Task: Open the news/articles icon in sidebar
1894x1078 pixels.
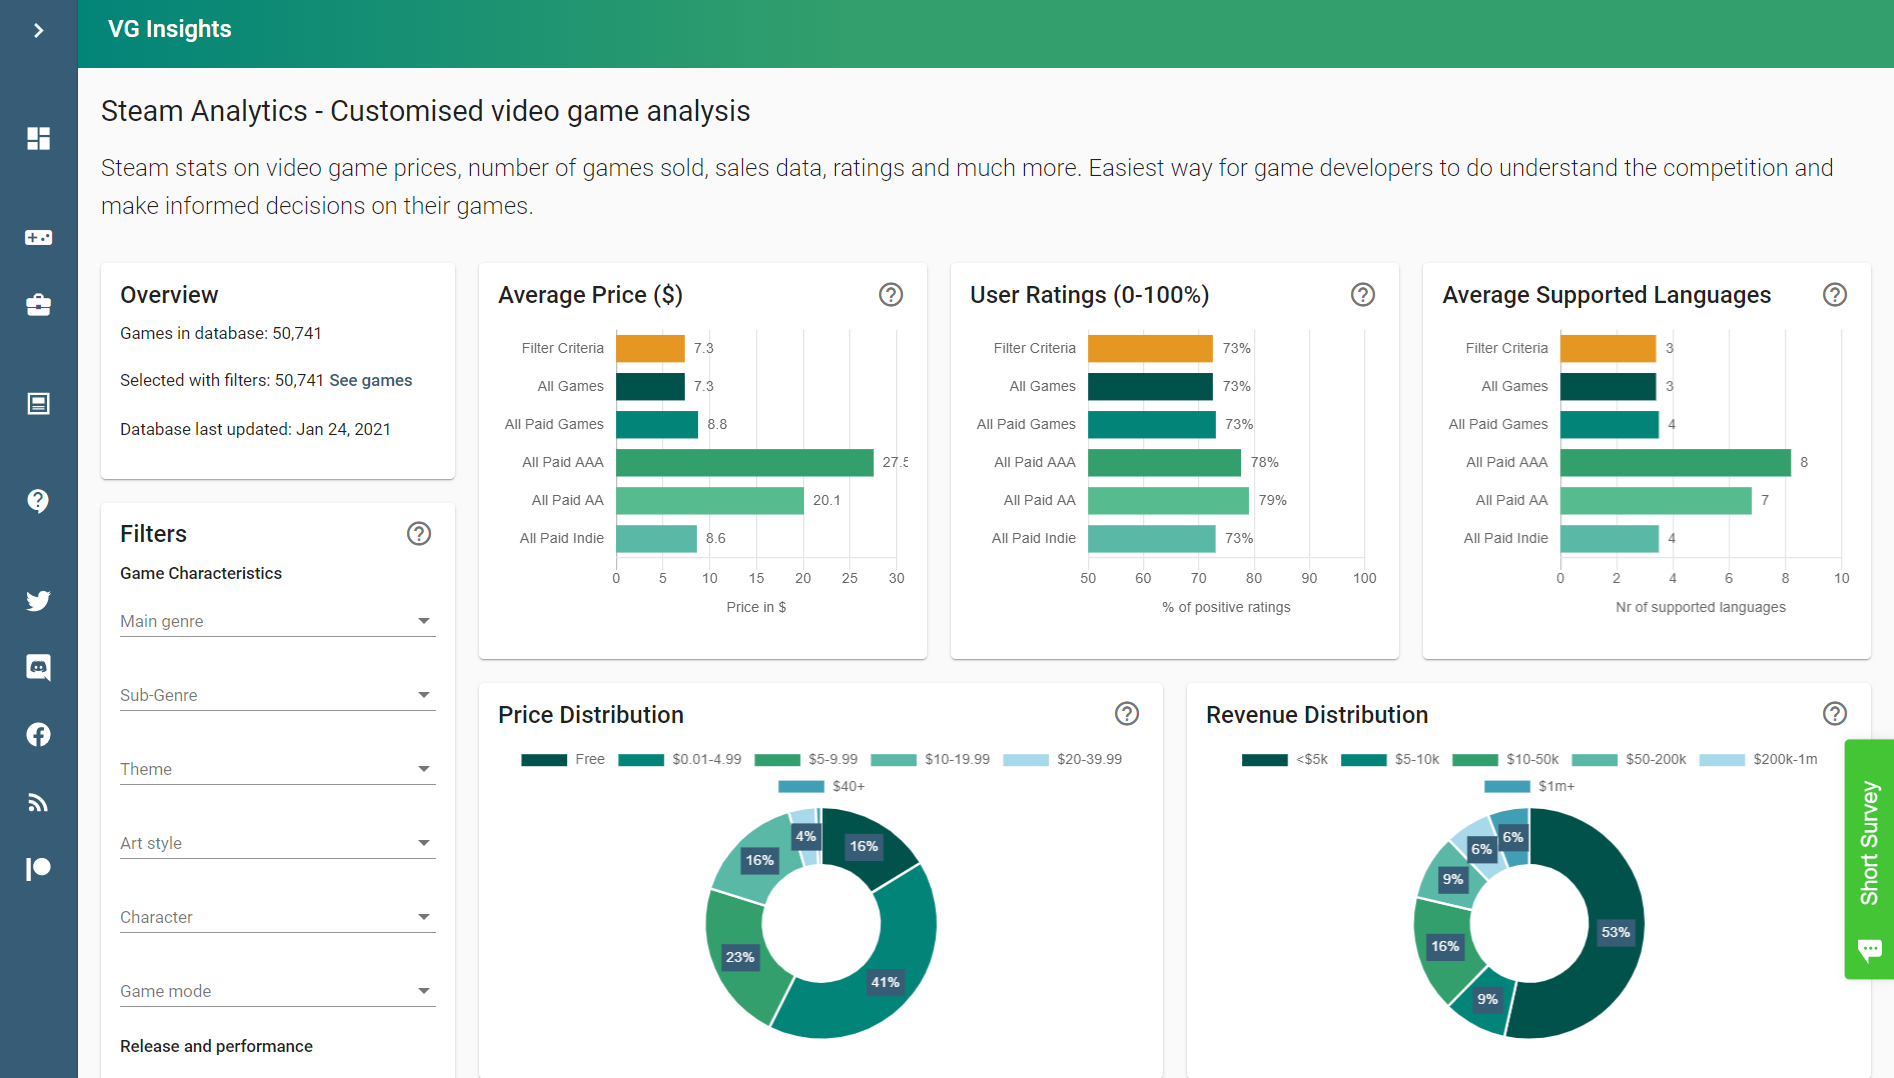Action: pyautogui.click(x=38, y=403)
